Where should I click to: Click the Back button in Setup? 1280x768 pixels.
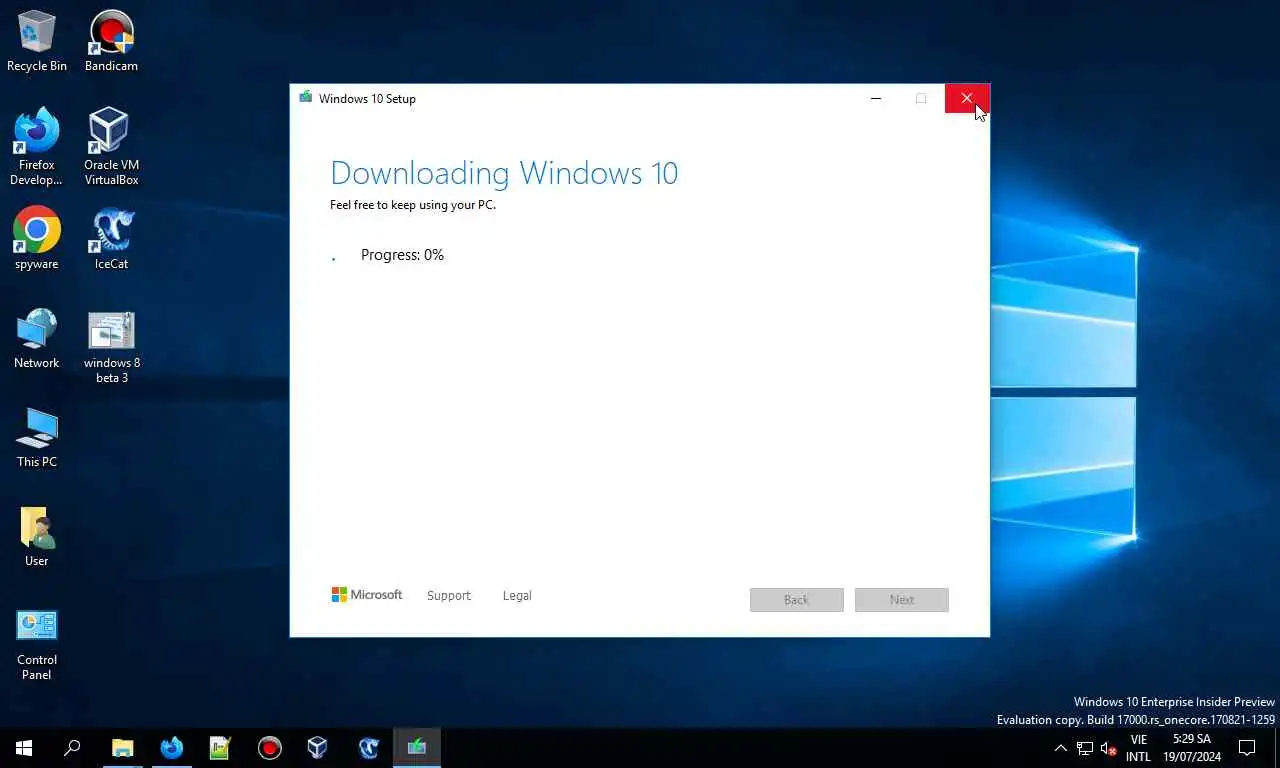click(797, 600)
